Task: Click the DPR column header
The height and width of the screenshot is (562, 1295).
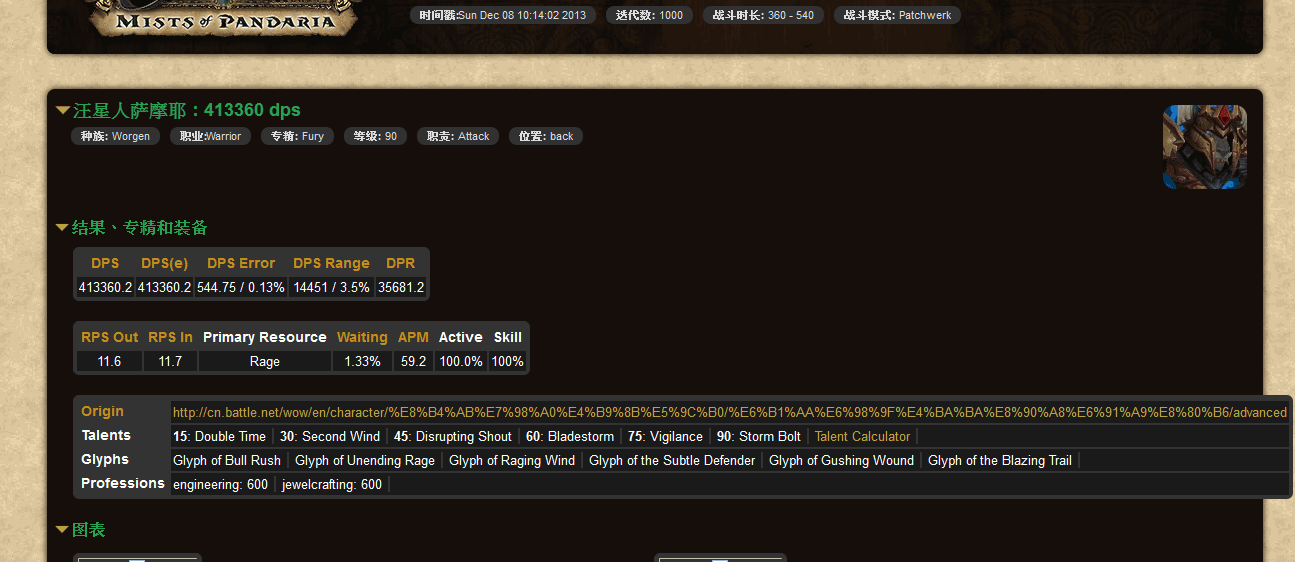Action: point(401,263)
